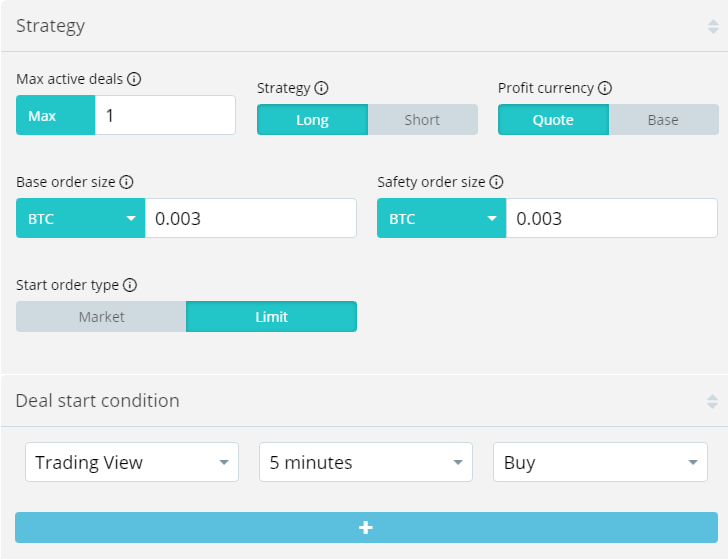Open safety order size BTC currency dropdown
Screen dimensions: 728x559
(441, 219)
